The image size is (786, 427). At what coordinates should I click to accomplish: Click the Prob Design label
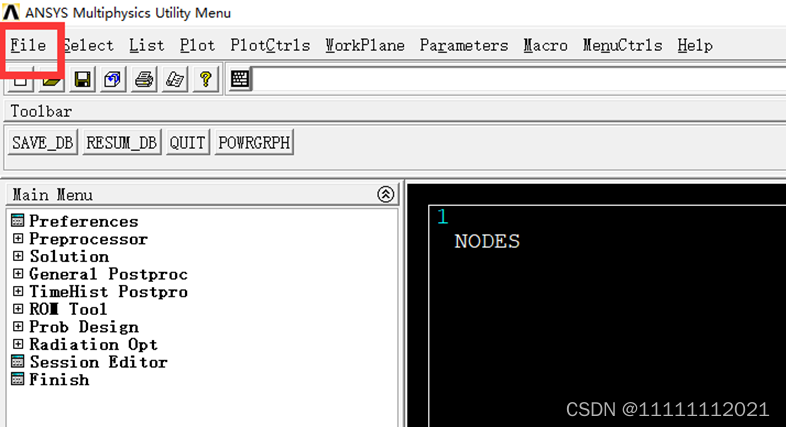[84, 327]
